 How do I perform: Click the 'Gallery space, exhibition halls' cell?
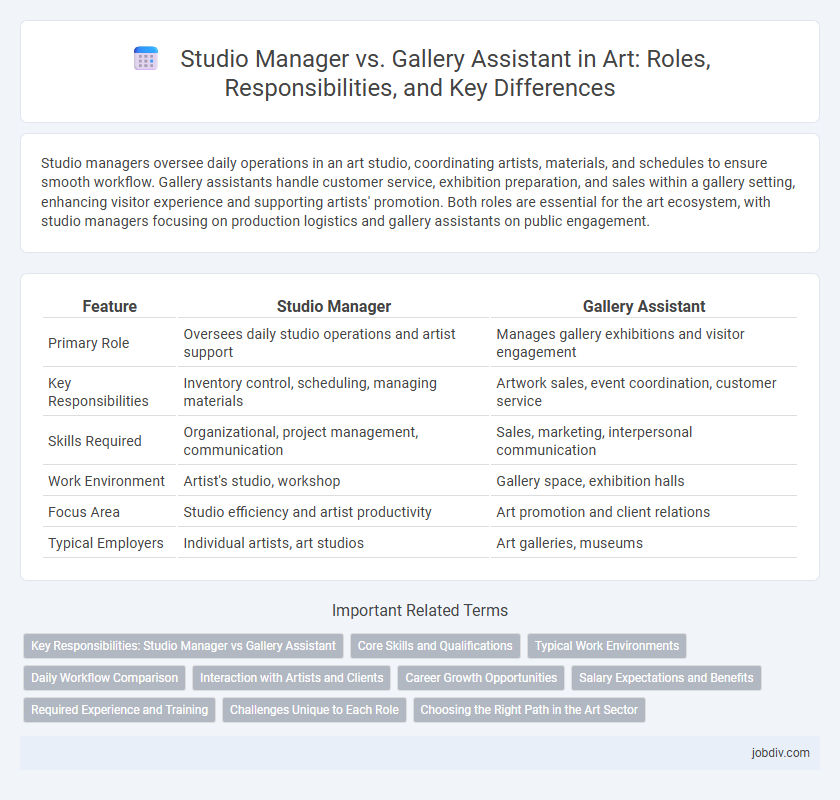coord(643,481)
